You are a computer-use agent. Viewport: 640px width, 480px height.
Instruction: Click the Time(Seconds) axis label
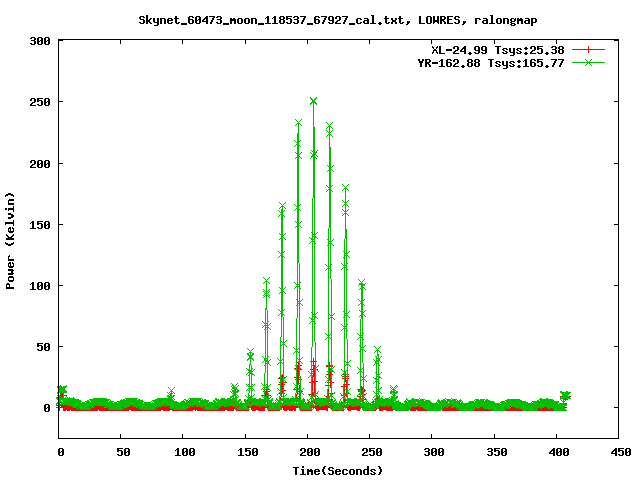click(338, 471)
